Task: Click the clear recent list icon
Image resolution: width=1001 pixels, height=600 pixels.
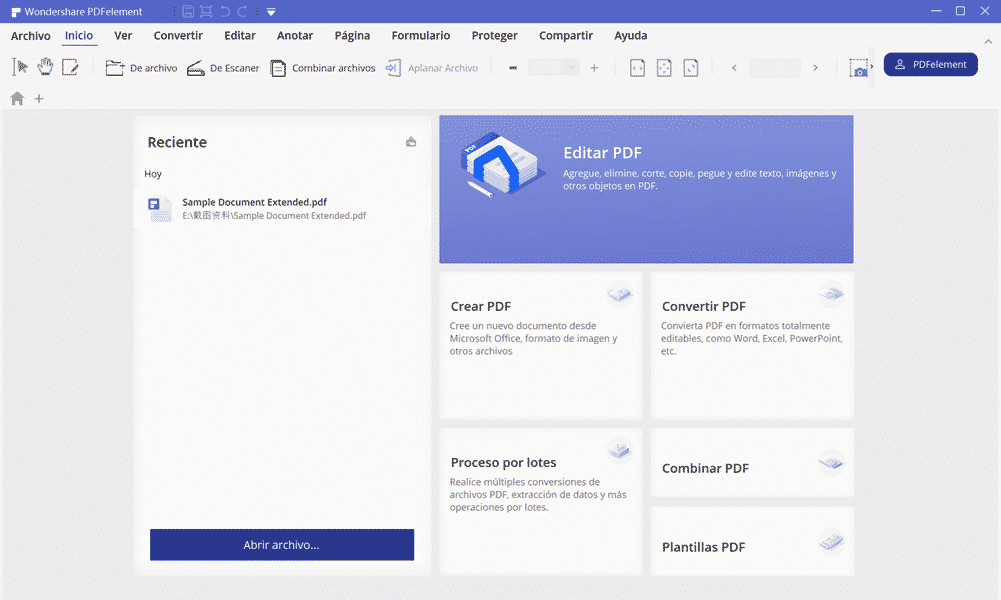Action: 411,142
